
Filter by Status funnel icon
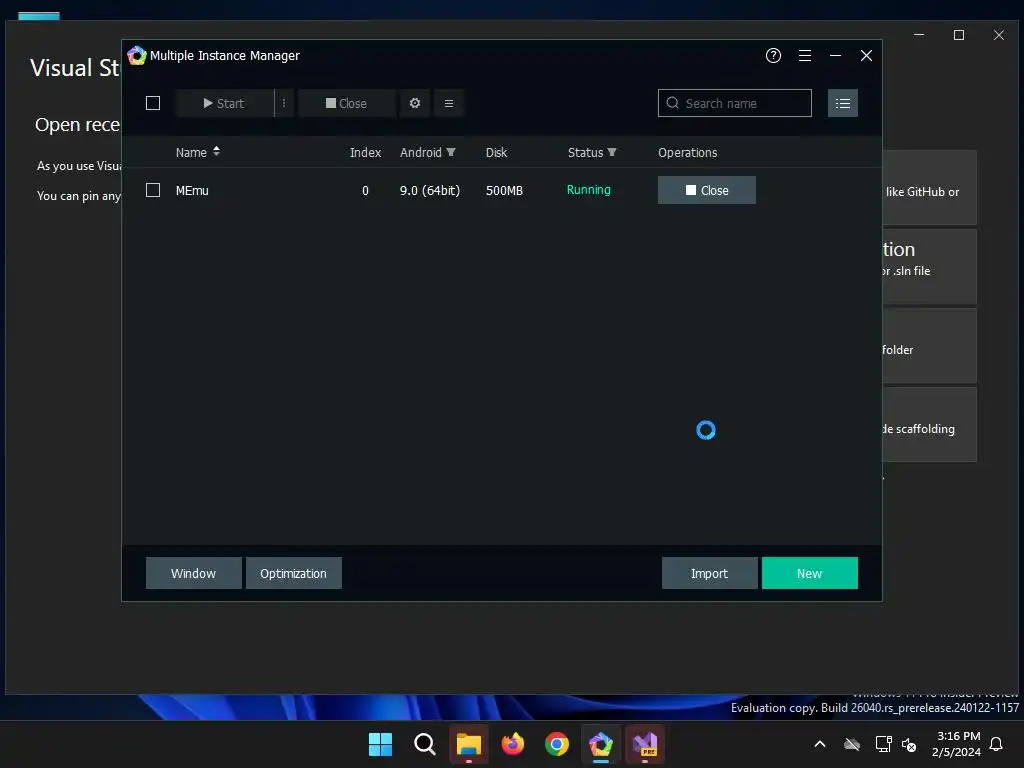[612, 152]
